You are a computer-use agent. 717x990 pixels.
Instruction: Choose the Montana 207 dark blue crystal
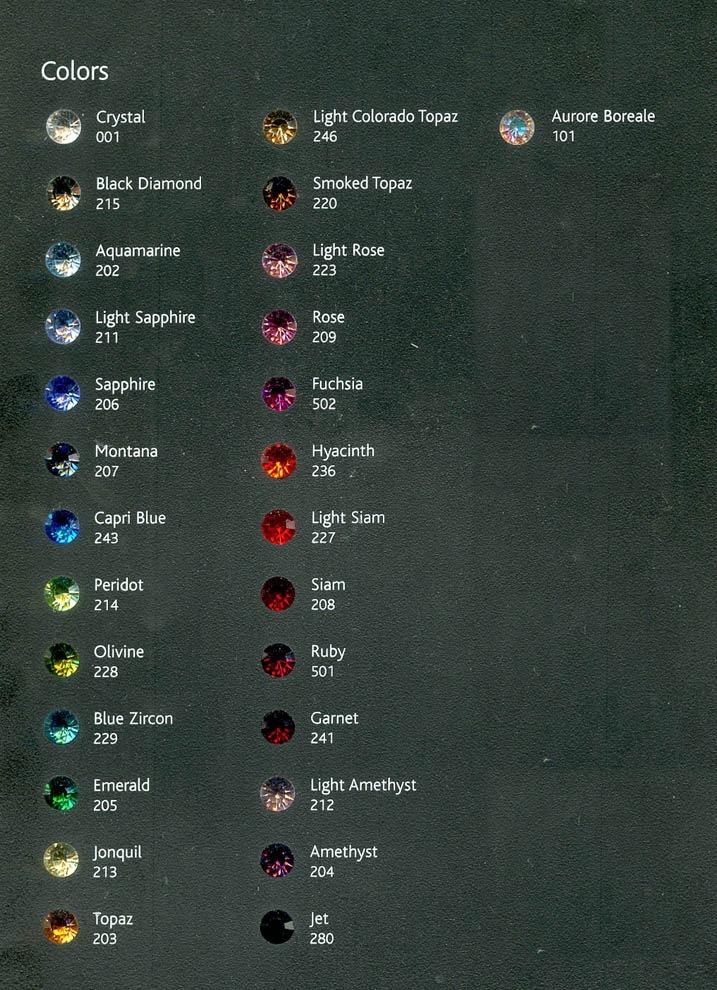[x=62, y=460]
